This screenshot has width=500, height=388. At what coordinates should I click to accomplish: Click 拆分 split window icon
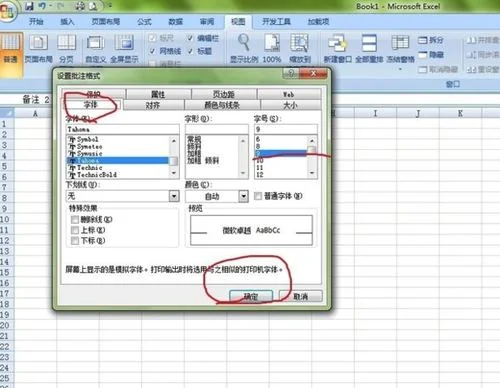431,40
